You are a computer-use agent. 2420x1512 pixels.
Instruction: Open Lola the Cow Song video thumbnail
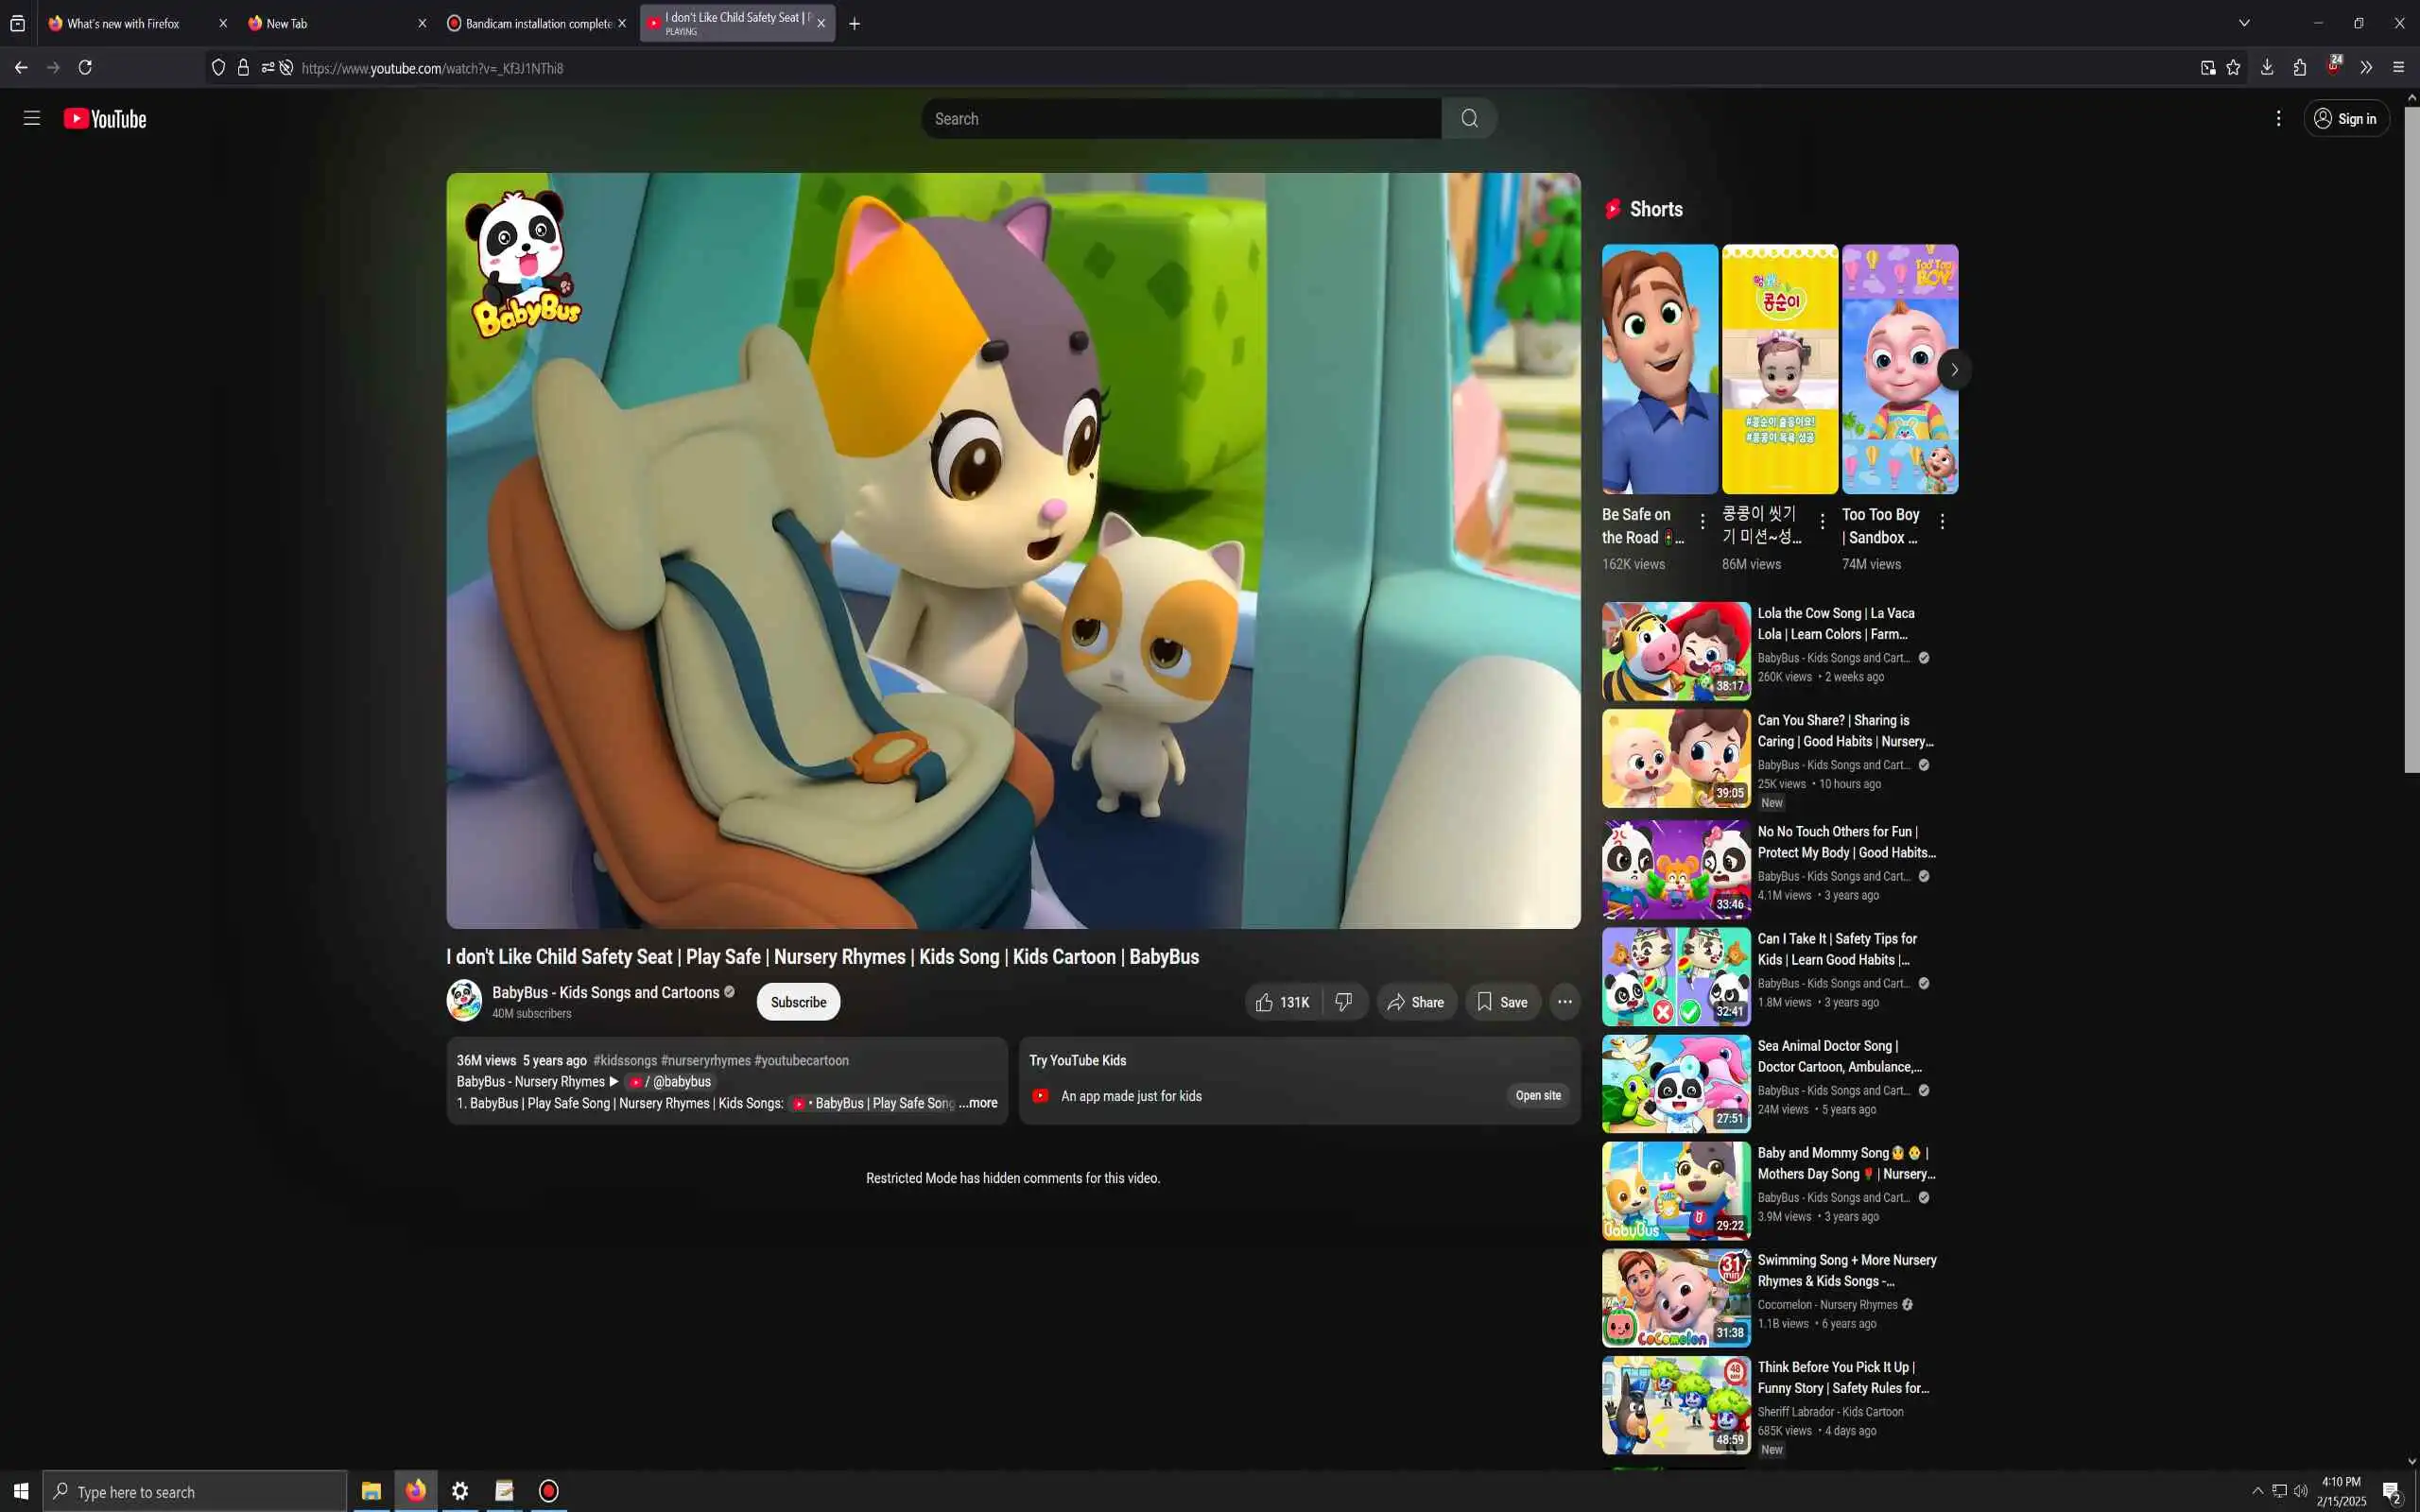(1676, 651)
